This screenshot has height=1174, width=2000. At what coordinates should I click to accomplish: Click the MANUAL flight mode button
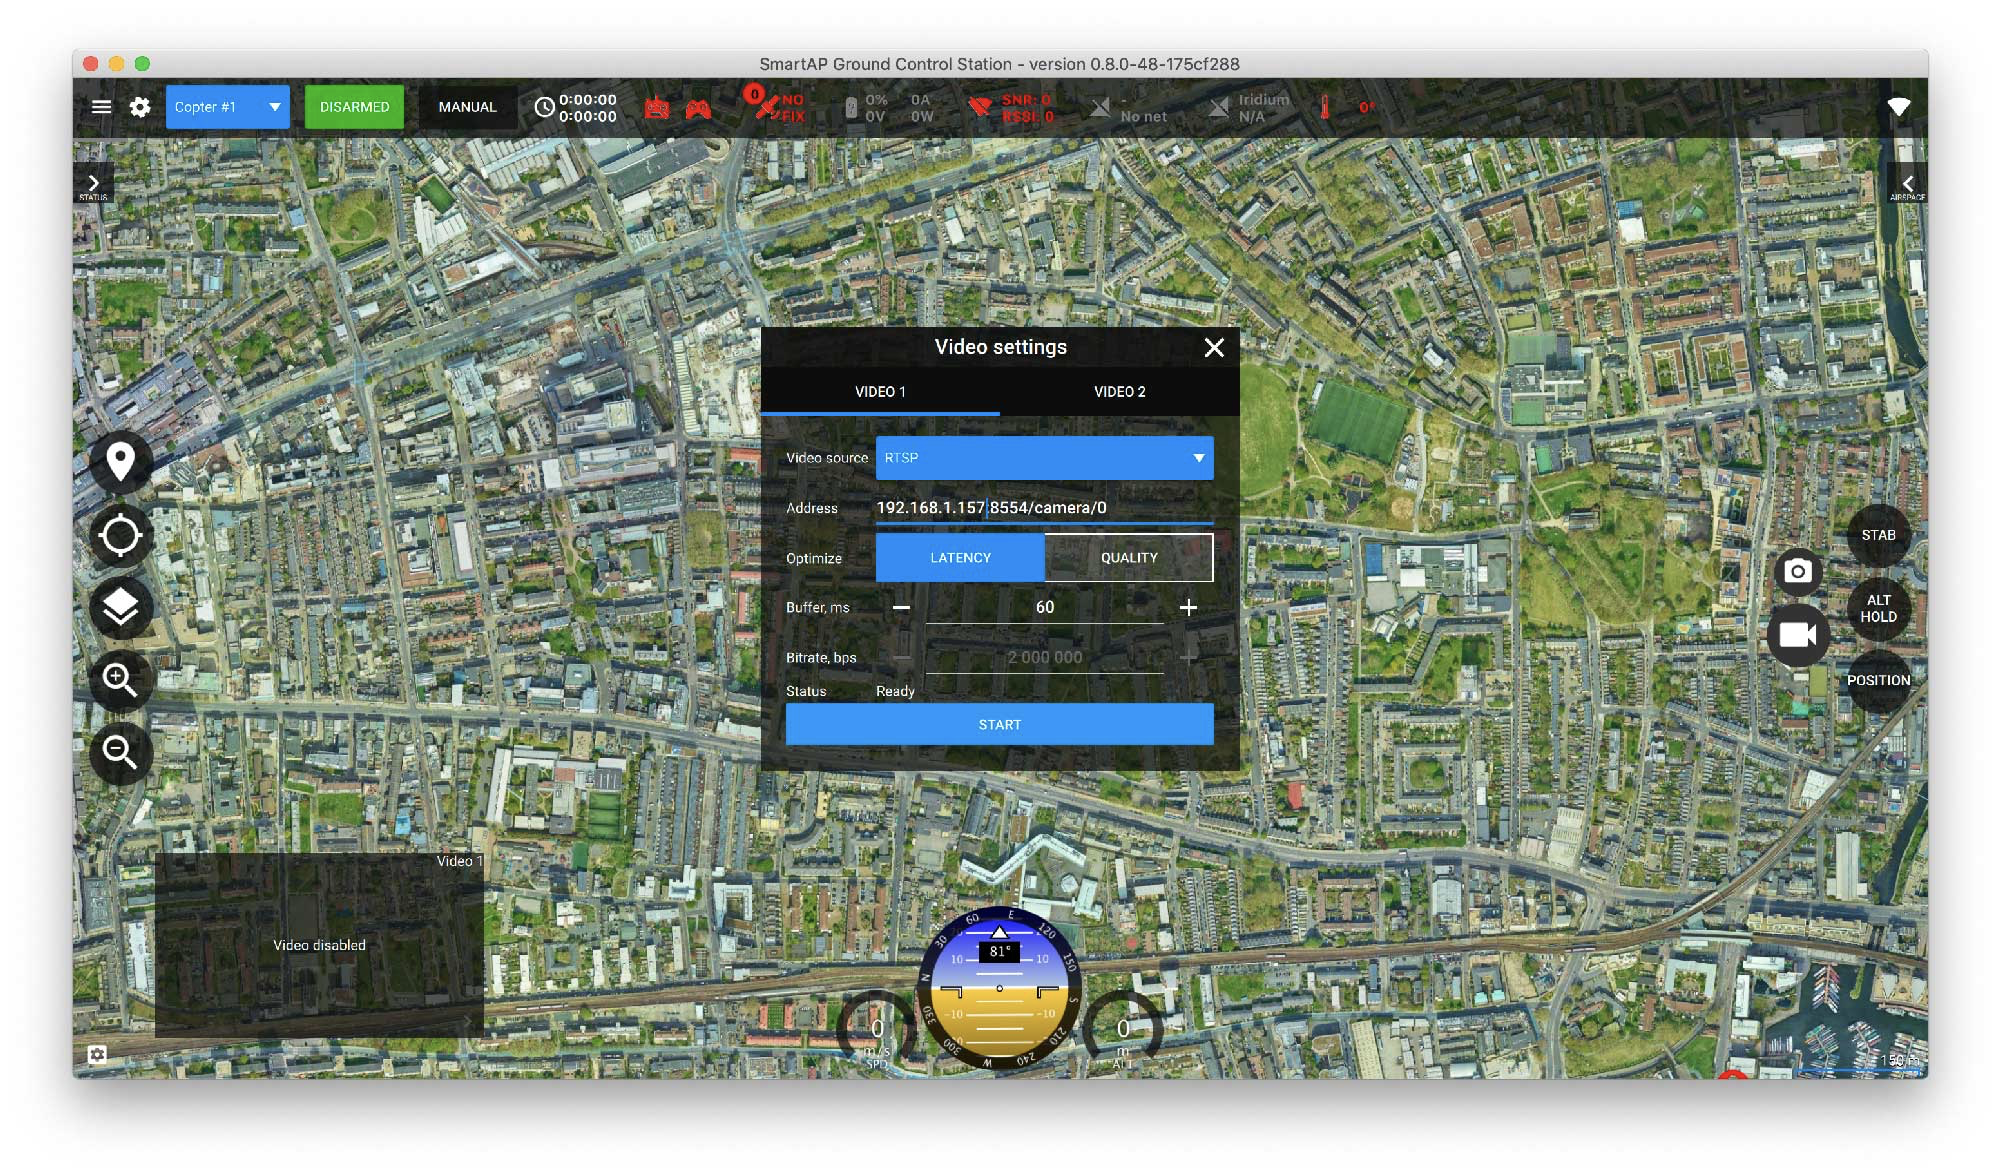(x=467, y=107)
